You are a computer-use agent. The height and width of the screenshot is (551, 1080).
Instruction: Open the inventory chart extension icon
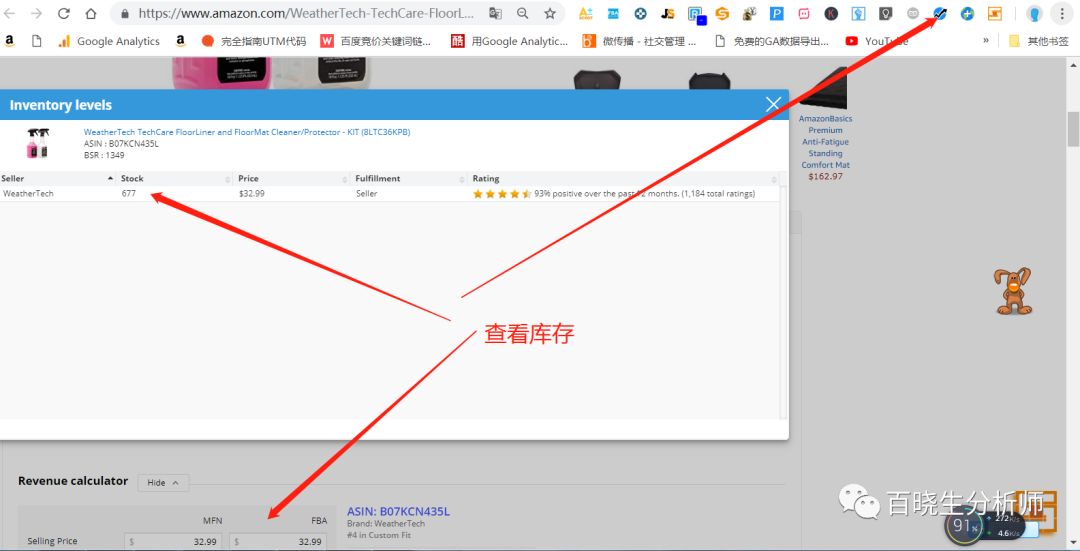[940, 13]
